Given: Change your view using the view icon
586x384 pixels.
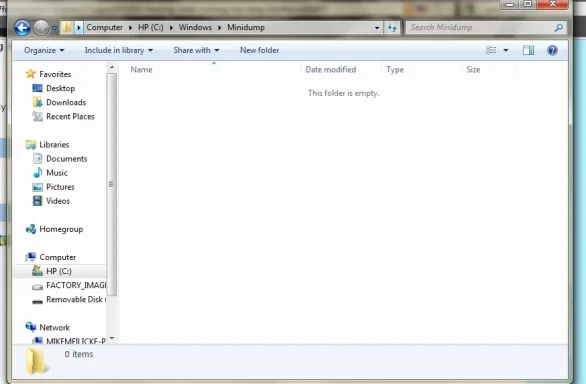Looking at the screenshot, I should pos(491,50).
